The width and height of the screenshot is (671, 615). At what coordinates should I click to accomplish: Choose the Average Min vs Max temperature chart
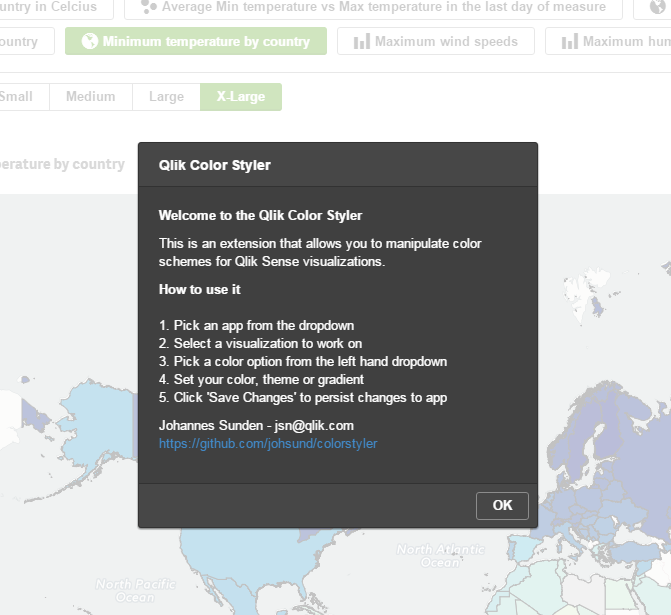click(373, 8)
